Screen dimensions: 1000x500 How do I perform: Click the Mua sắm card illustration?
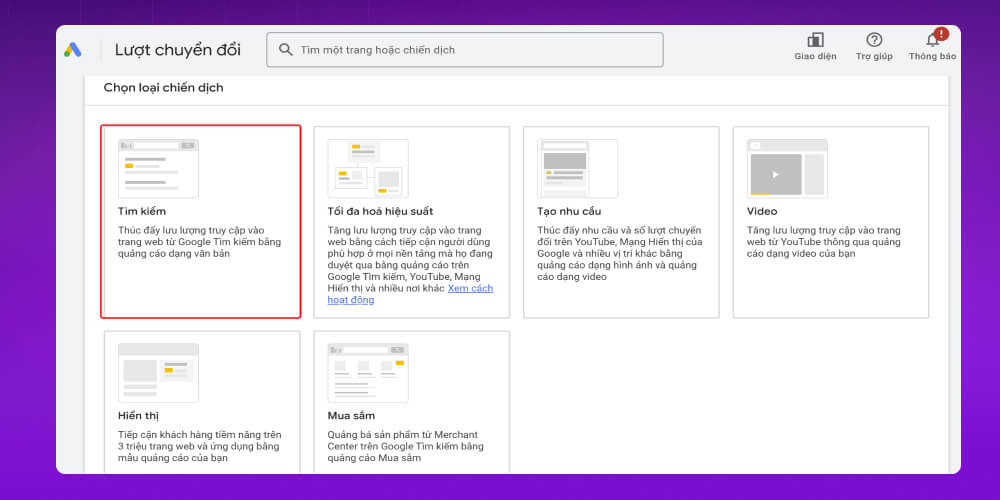click(368, 372)
